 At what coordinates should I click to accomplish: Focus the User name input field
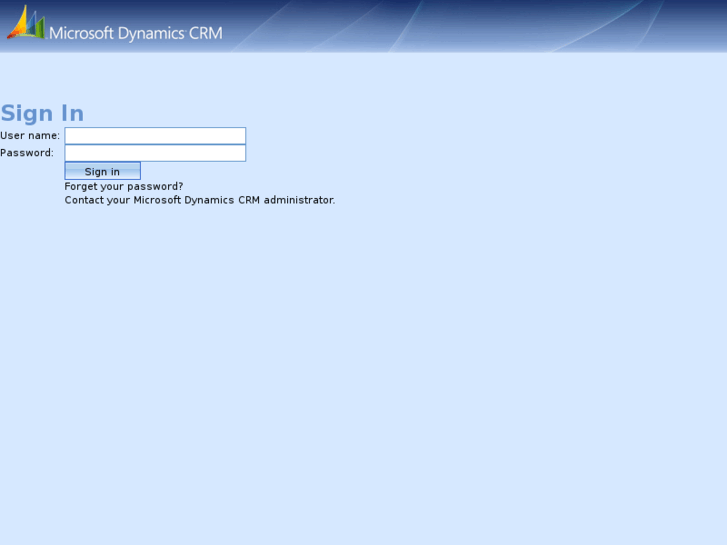[x=155, y=135]
